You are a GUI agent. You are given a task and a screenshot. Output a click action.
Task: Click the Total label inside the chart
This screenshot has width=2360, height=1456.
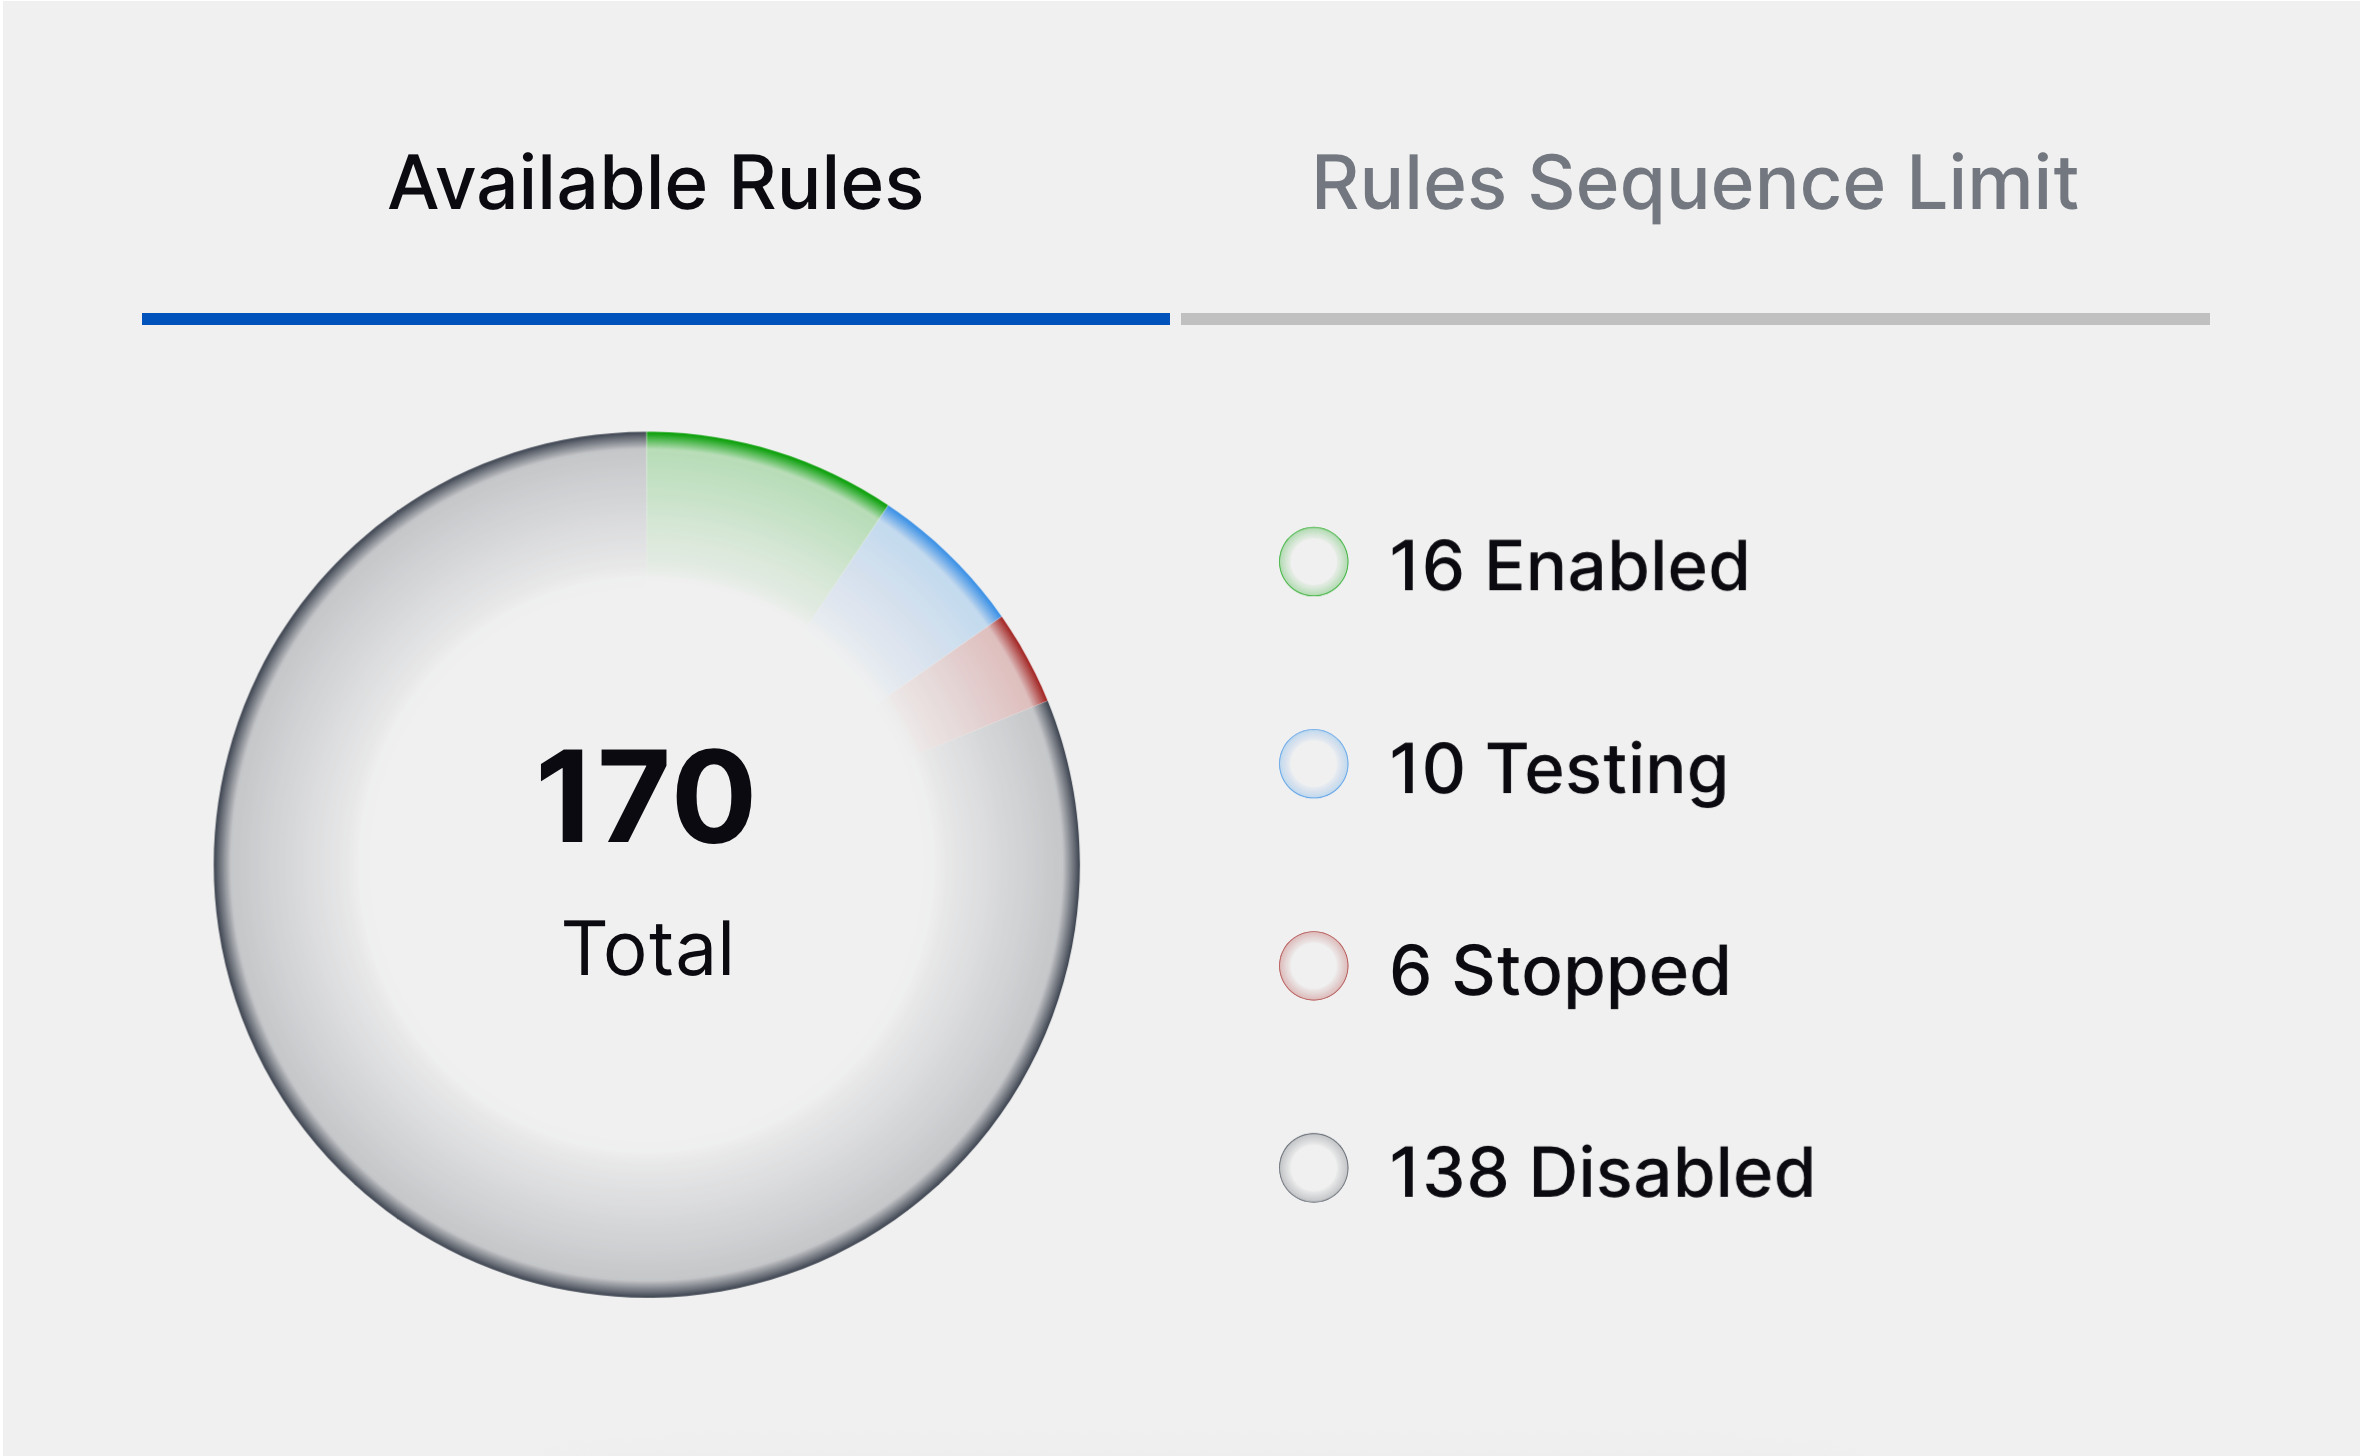pos(648,948)
